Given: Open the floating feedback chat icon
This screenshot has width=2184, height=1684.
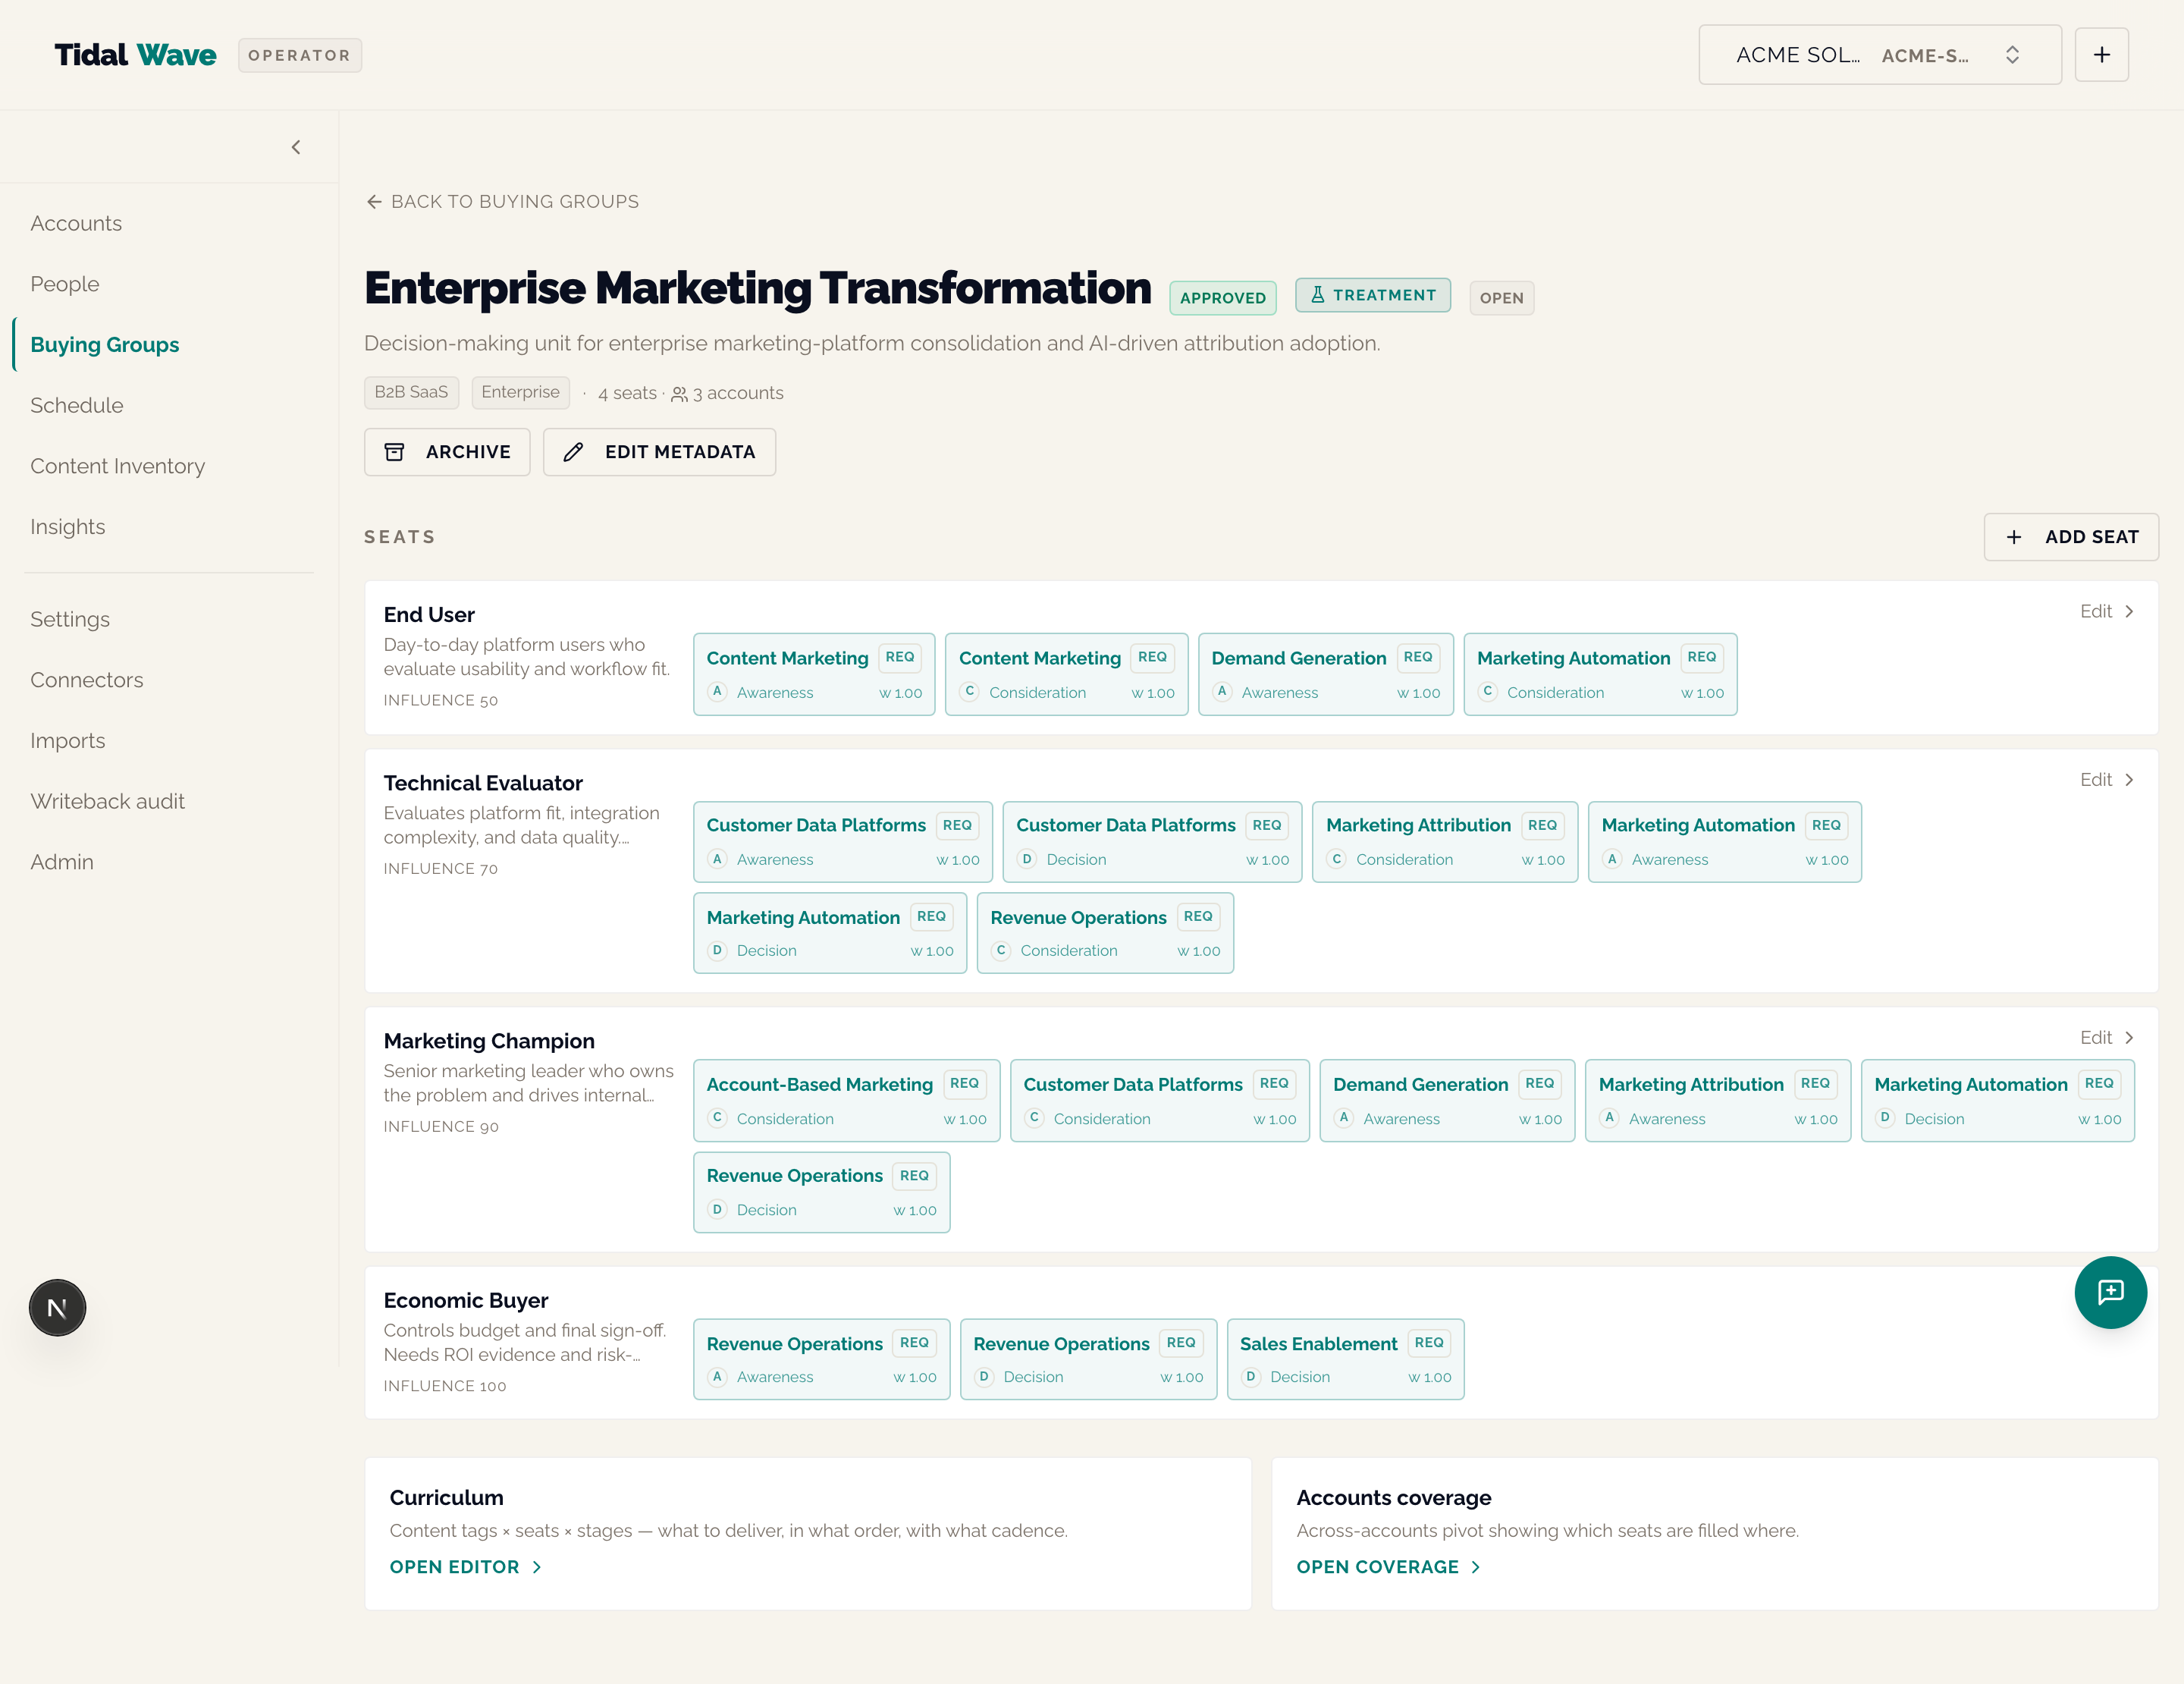Looking at the screenshot, I should pyautogui.click(x=2110, y=1292).
